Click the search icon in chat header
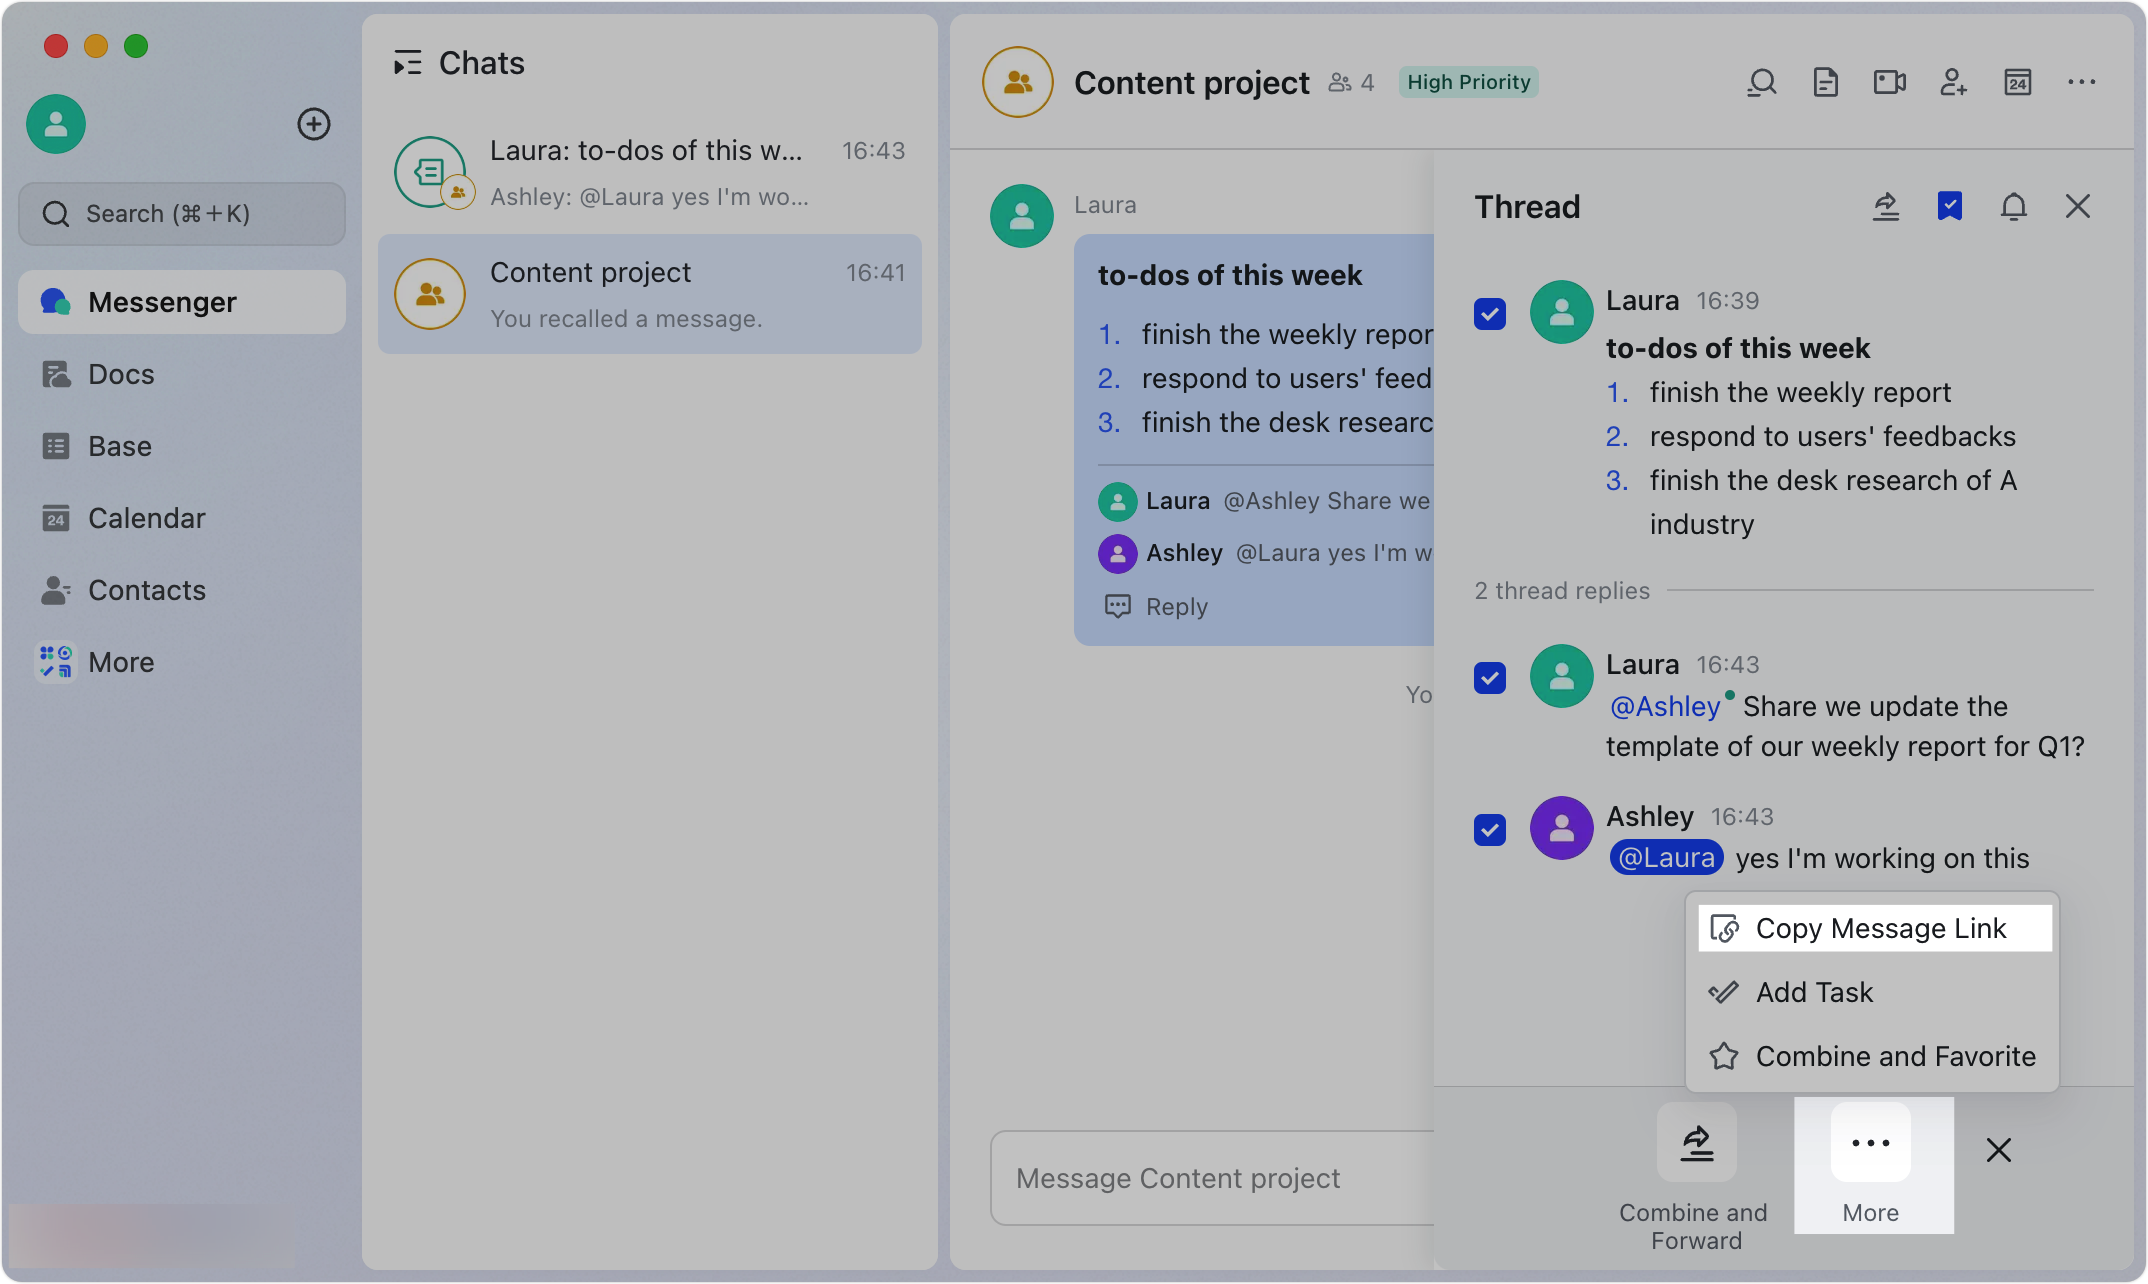Screen dimensions: 2148x1284 tap(1761, 83)
